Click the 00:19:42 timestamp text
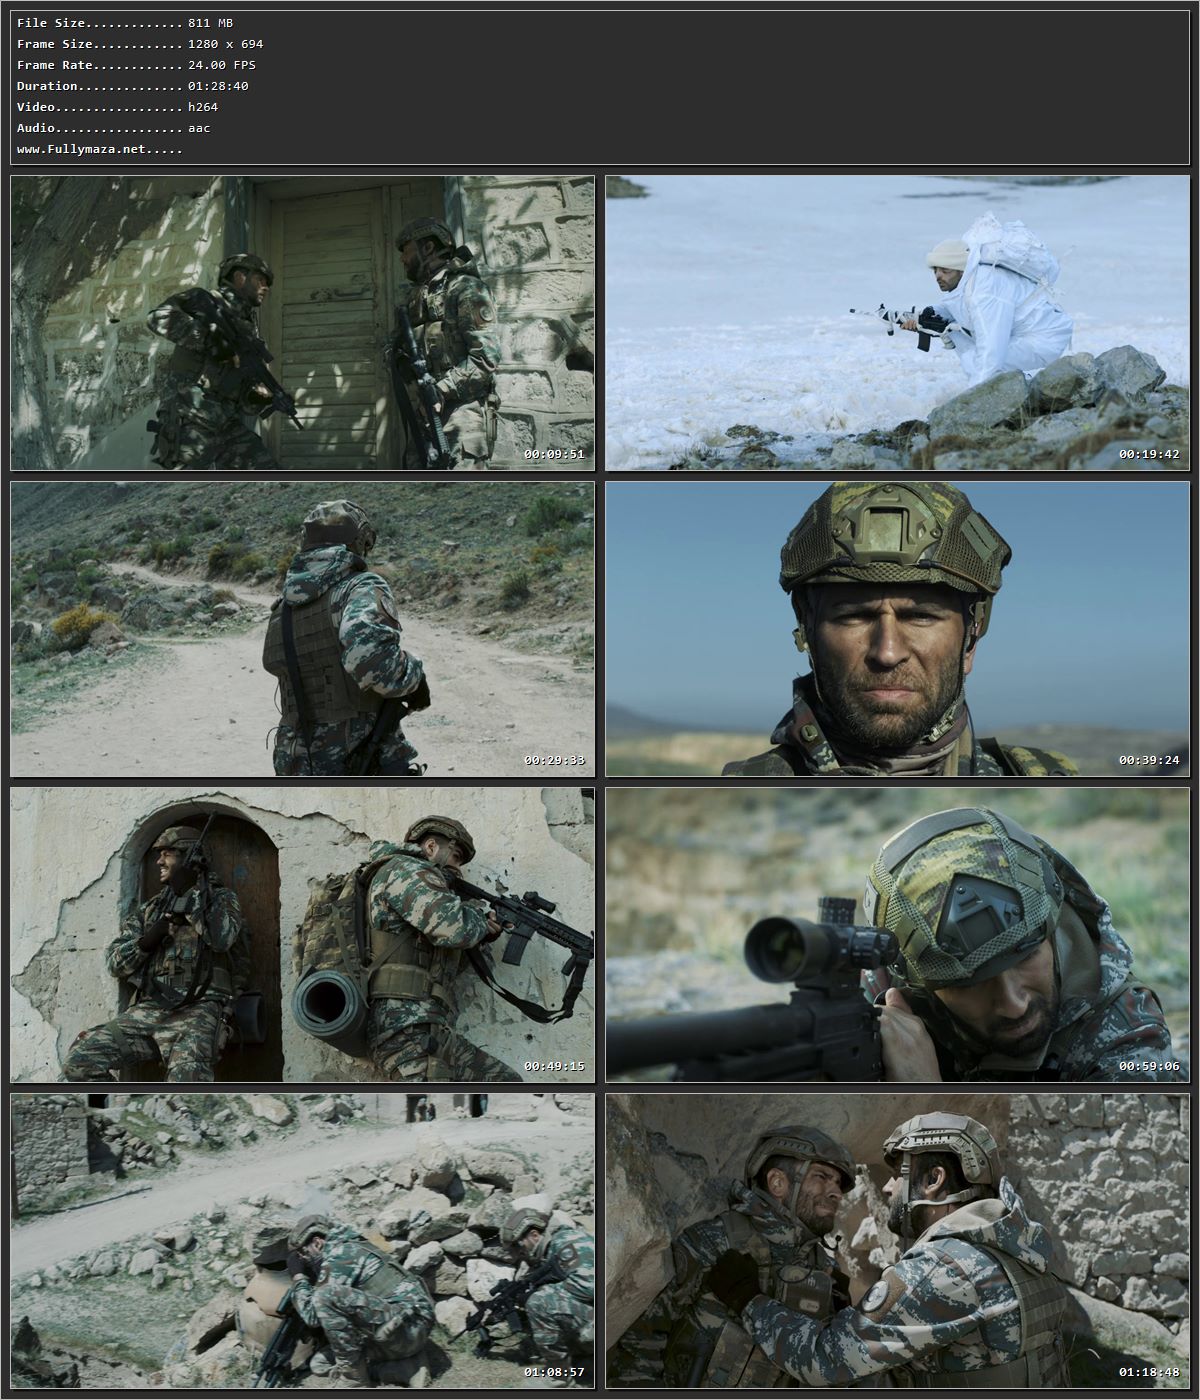The width and height of the screenshot is (1200, 1400). (1149, 454)
